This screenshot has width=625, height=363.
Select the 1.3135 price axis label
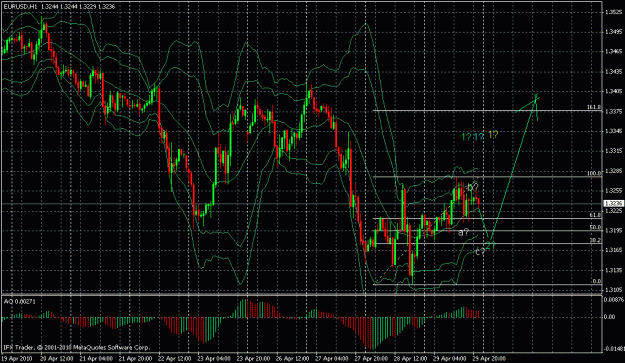click(x=613, y=270)
